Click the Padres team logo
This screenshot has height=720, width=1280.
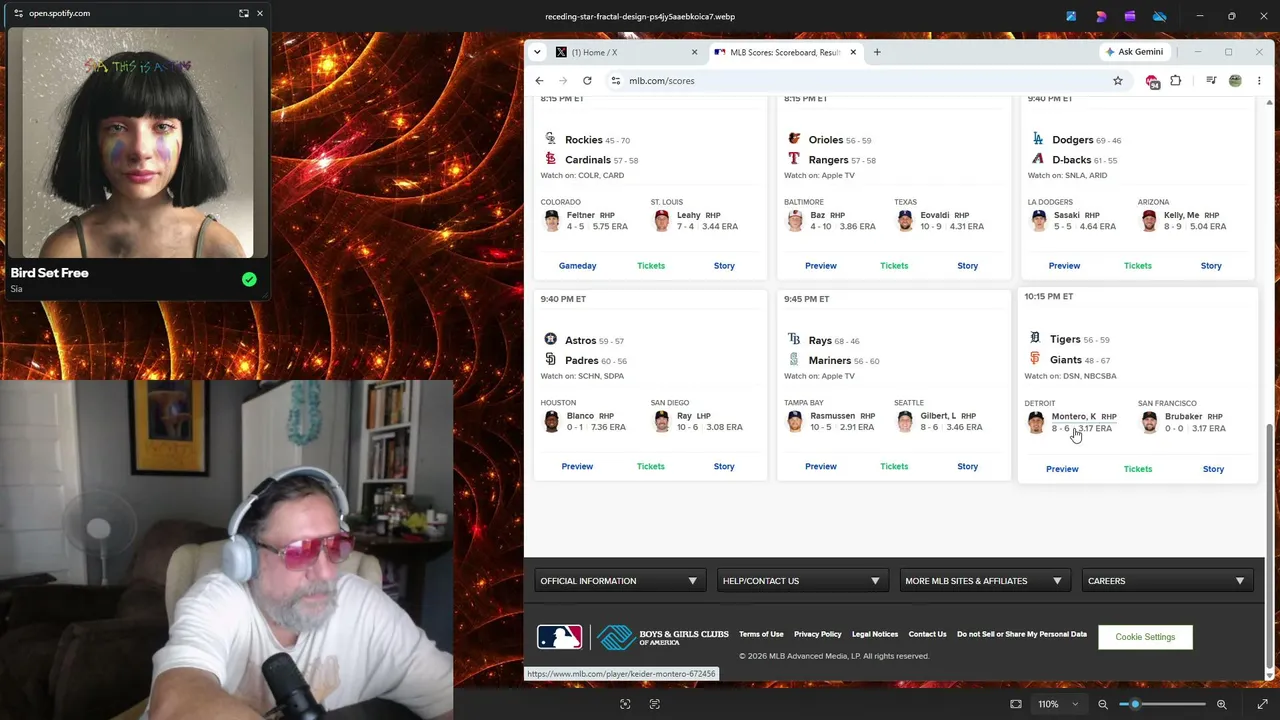[550, 360]
